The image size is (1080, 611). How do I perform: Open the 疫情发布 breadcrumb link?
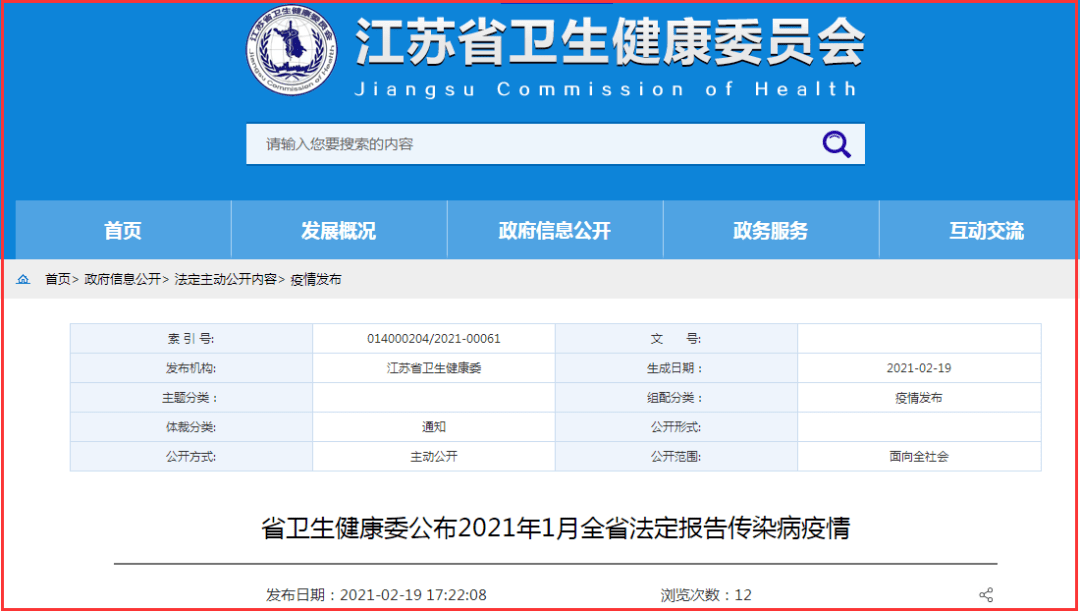pyautogui.click(x=315, y=280)
